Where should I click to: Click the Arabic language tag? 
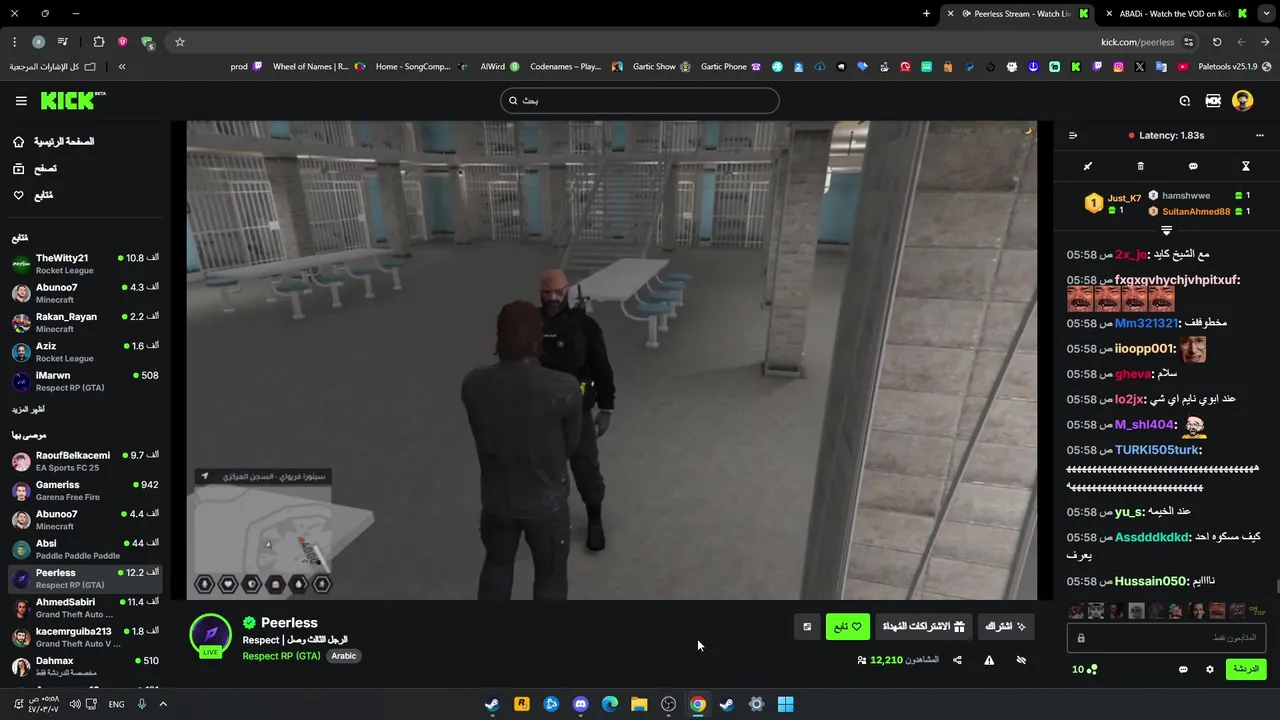click(344, 656)
